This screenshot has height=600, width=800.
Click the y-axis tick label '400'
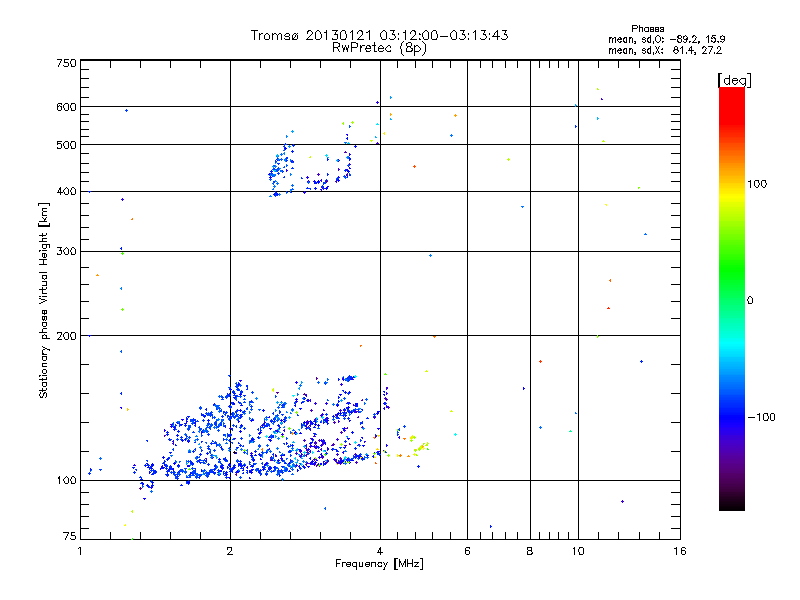(66, 192)
